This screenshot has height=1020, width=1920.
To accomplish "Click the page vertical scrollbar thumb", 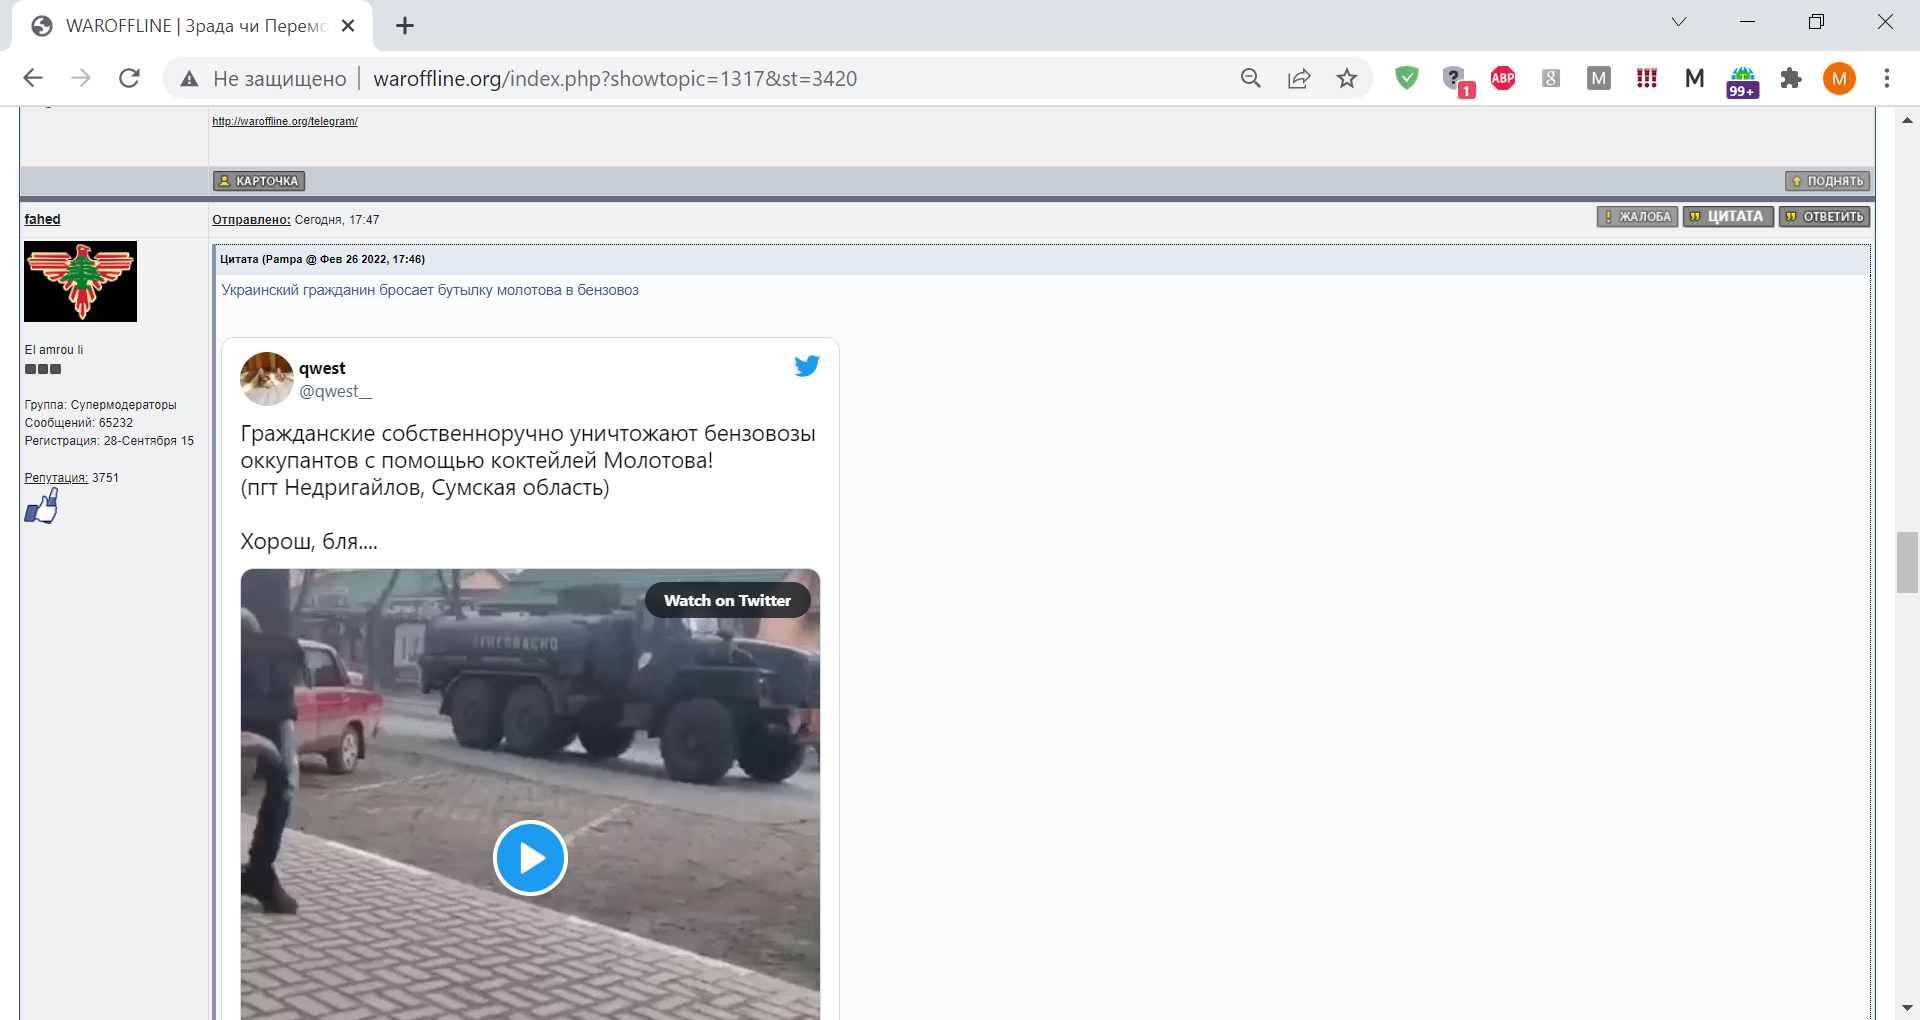I will (1906, 563).
